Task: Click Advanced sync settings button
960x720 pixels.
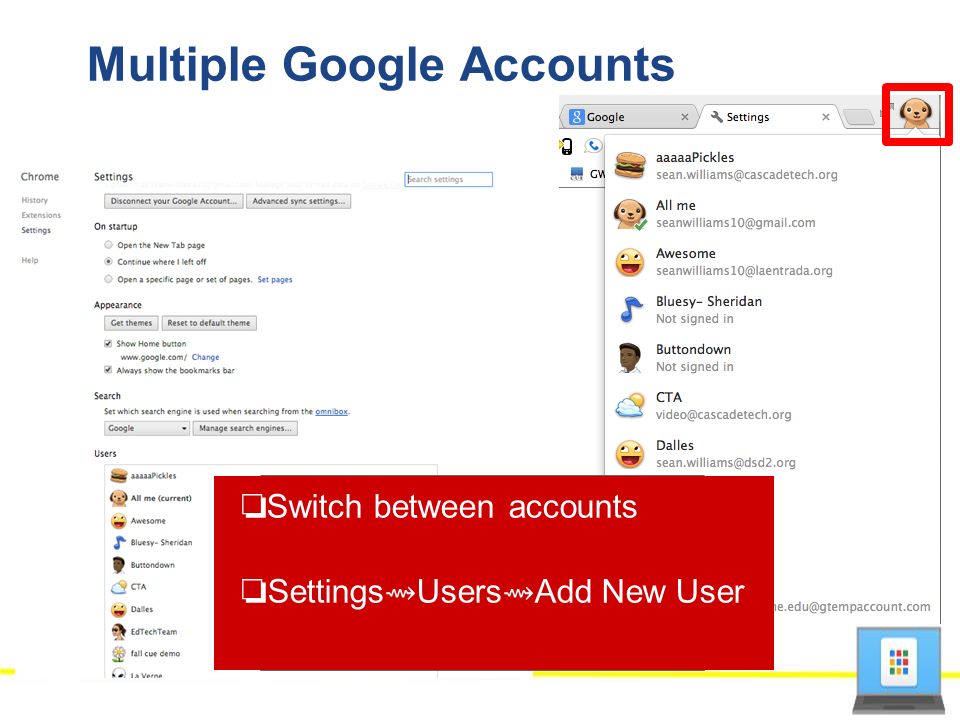Action: (299, 201)
